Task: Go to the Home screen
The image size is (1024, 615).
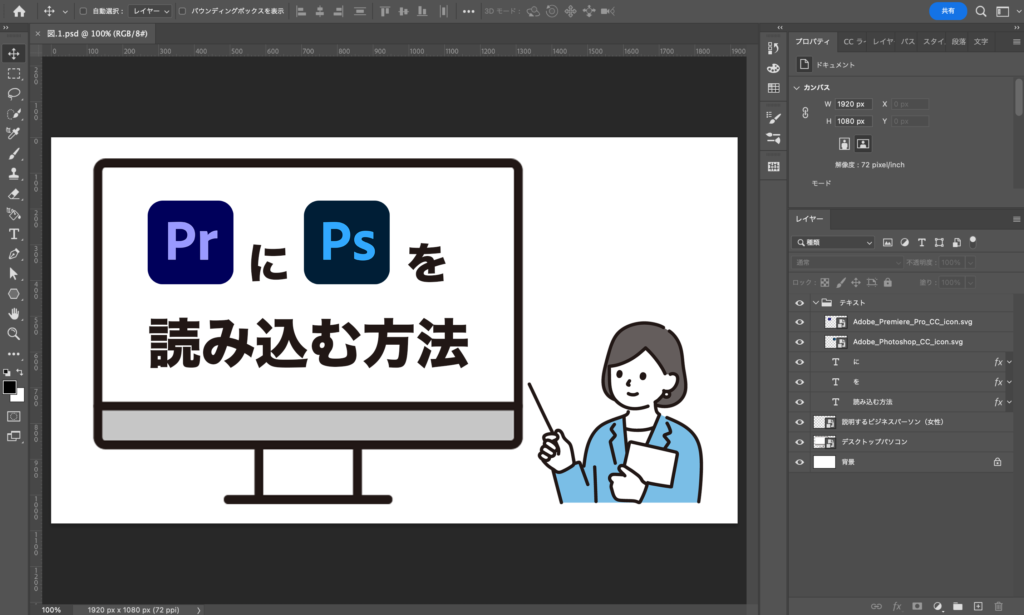Action: click(x=19, y=11)
